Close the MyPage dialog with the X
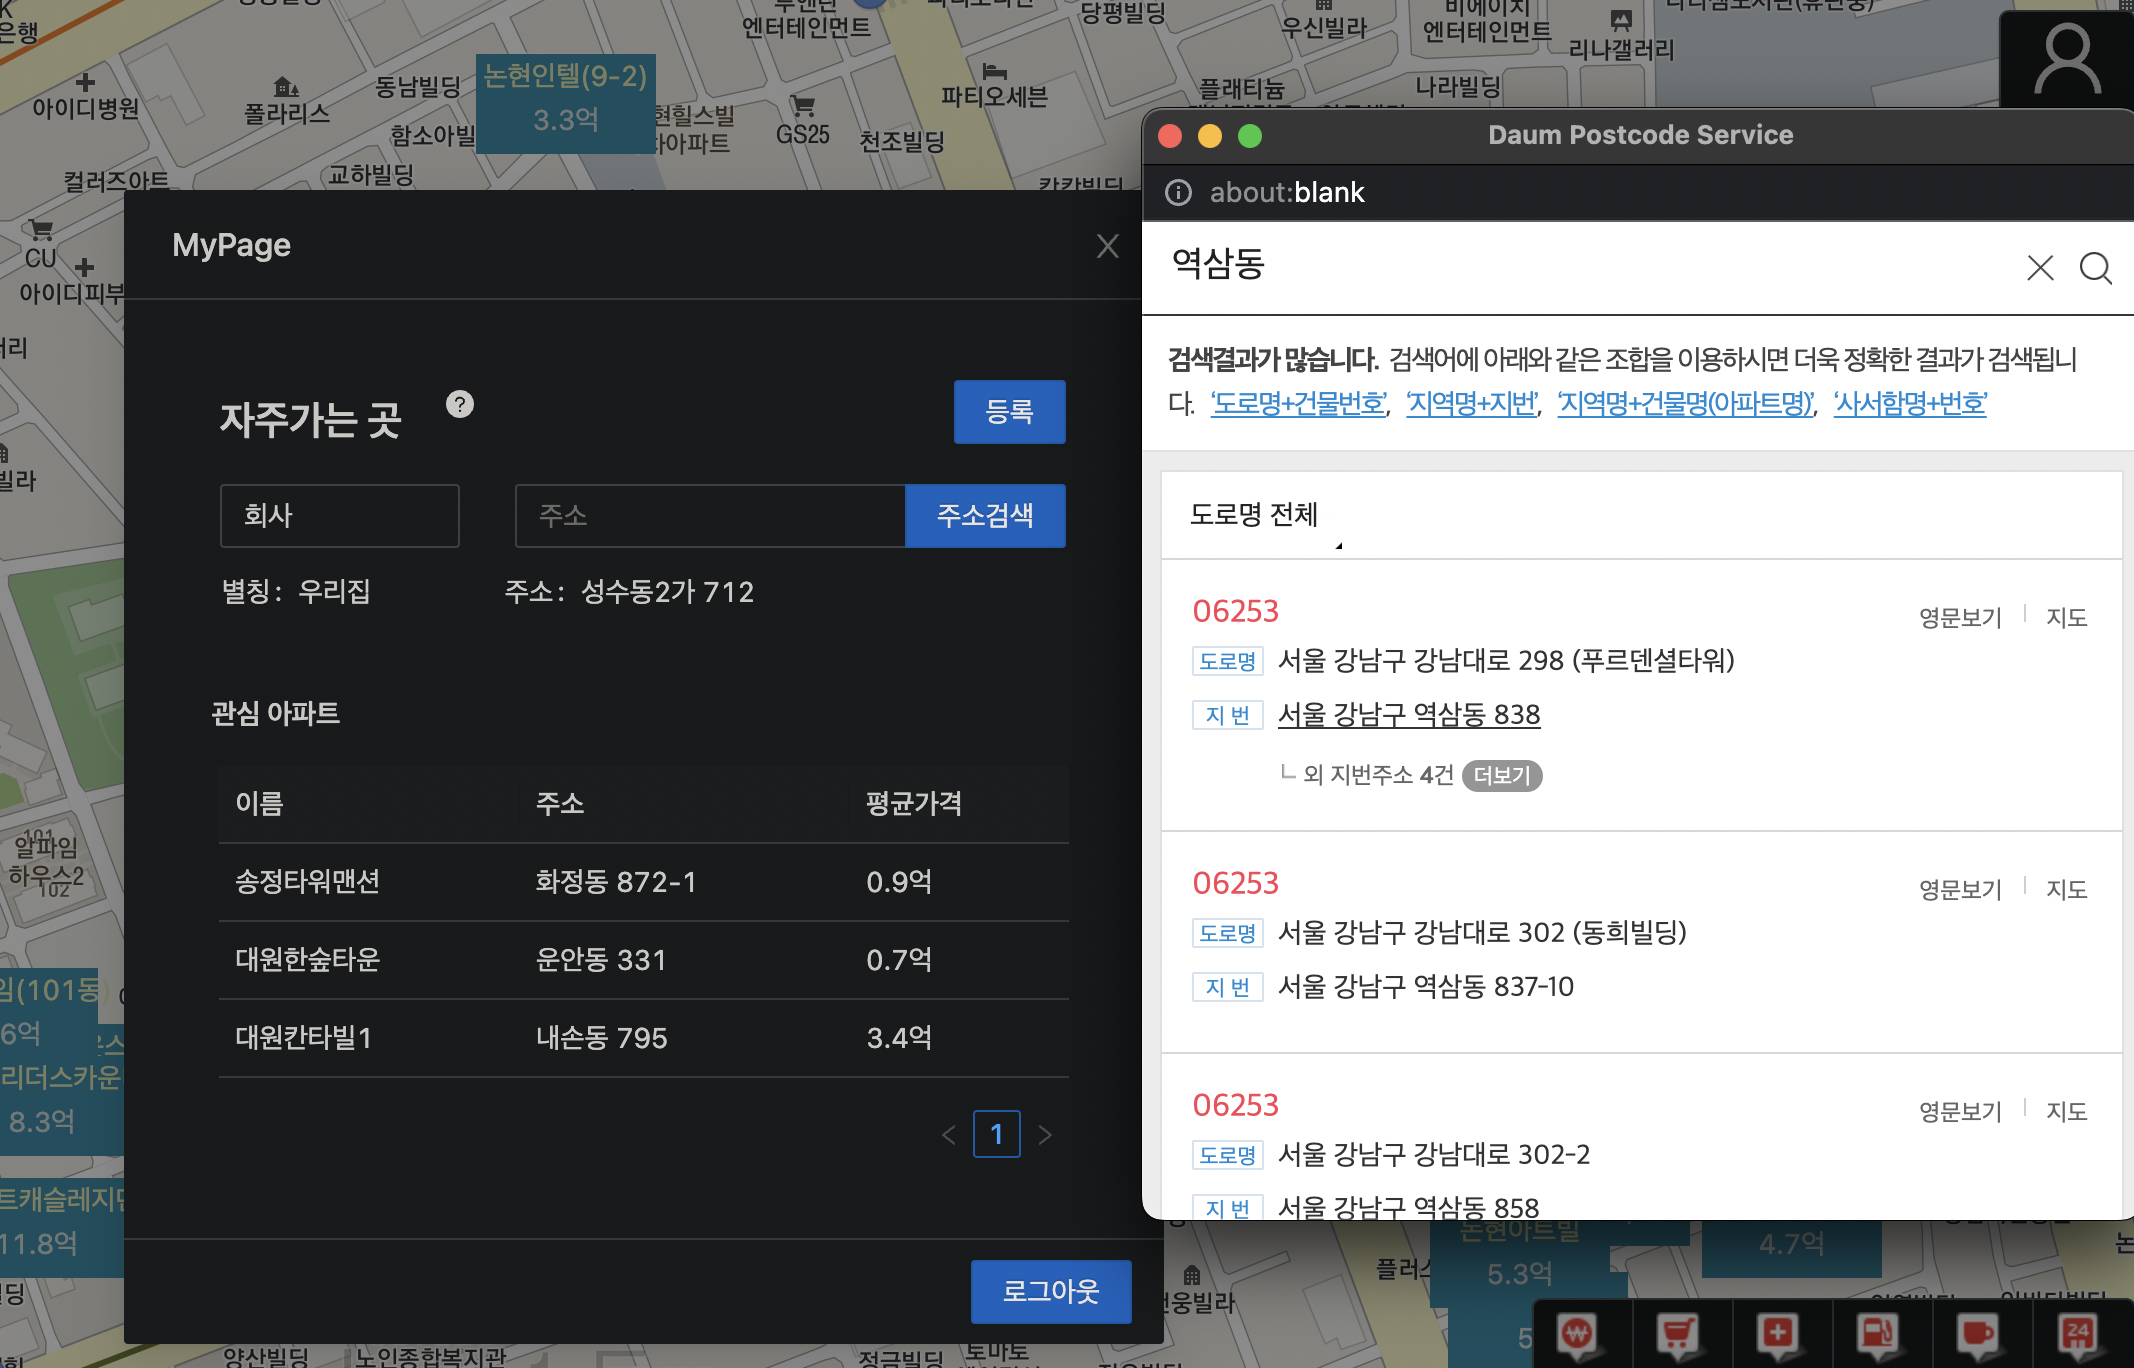This screenshot has width=2134, height=1368. (x=1107, y=246)
